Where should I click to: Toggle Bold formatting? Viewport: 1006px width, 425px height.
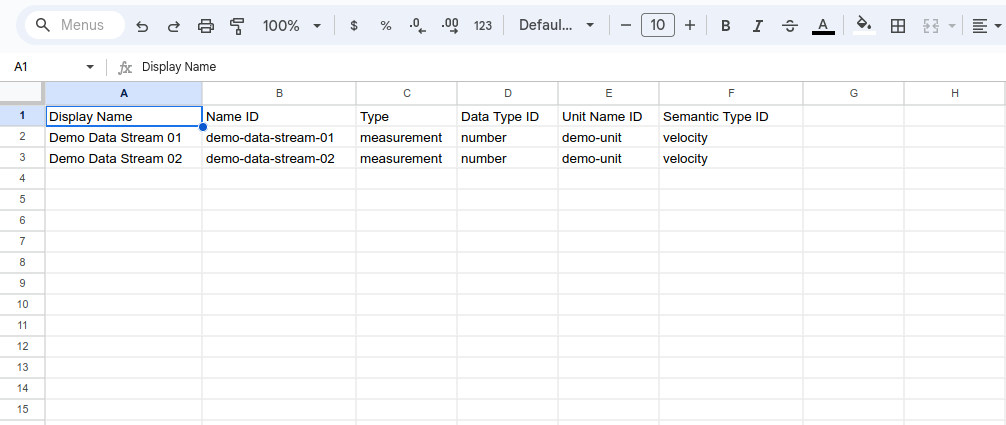726,26
